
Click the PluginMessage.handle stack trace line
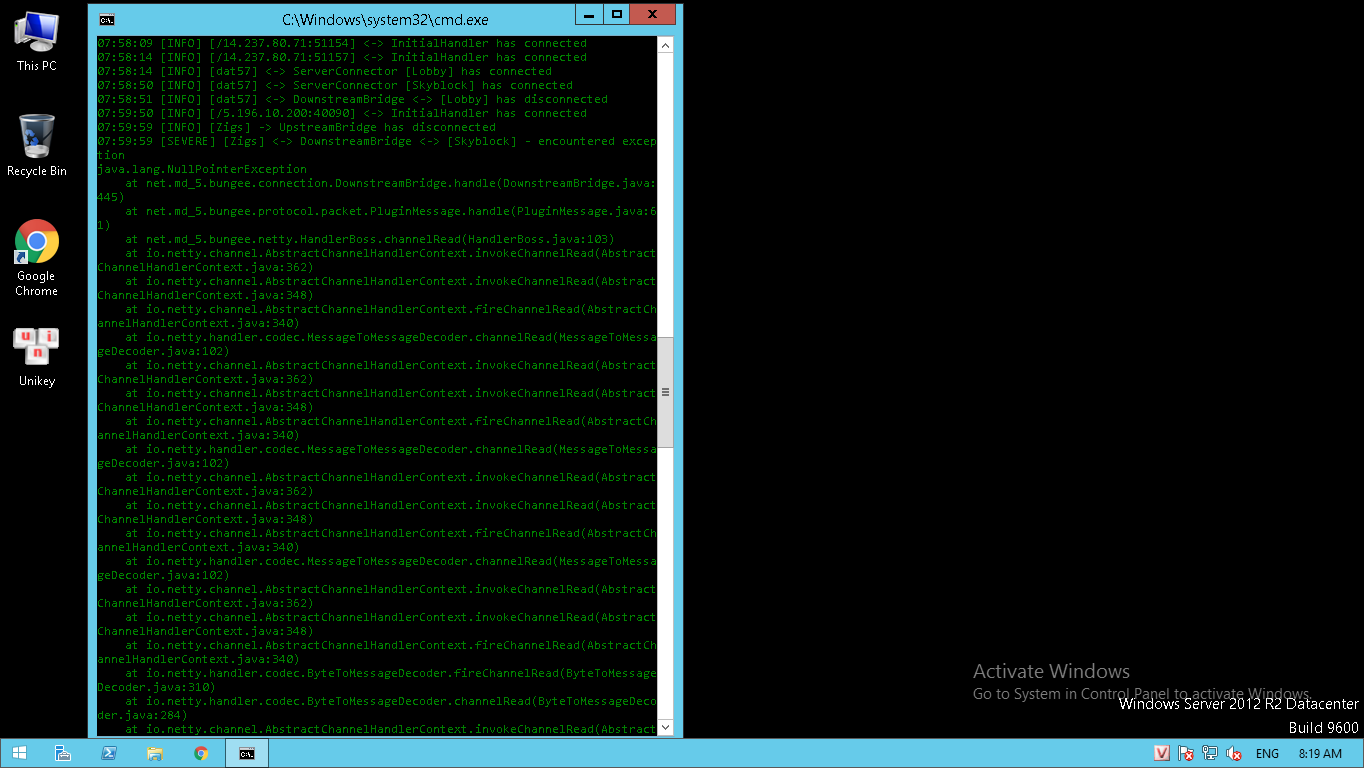pos(377,218)
